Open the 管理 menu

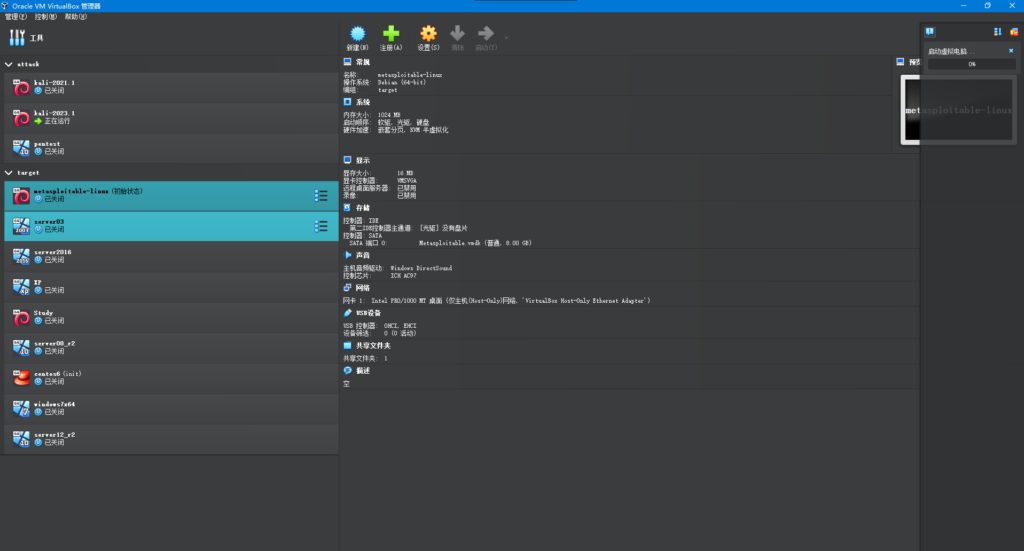pos(16,17)
